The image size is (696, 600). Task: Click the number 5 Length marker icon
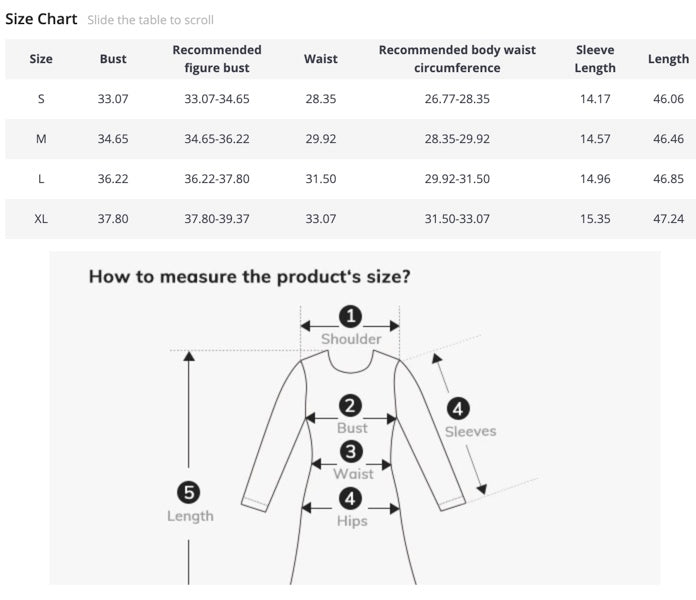tap(188, 491)
